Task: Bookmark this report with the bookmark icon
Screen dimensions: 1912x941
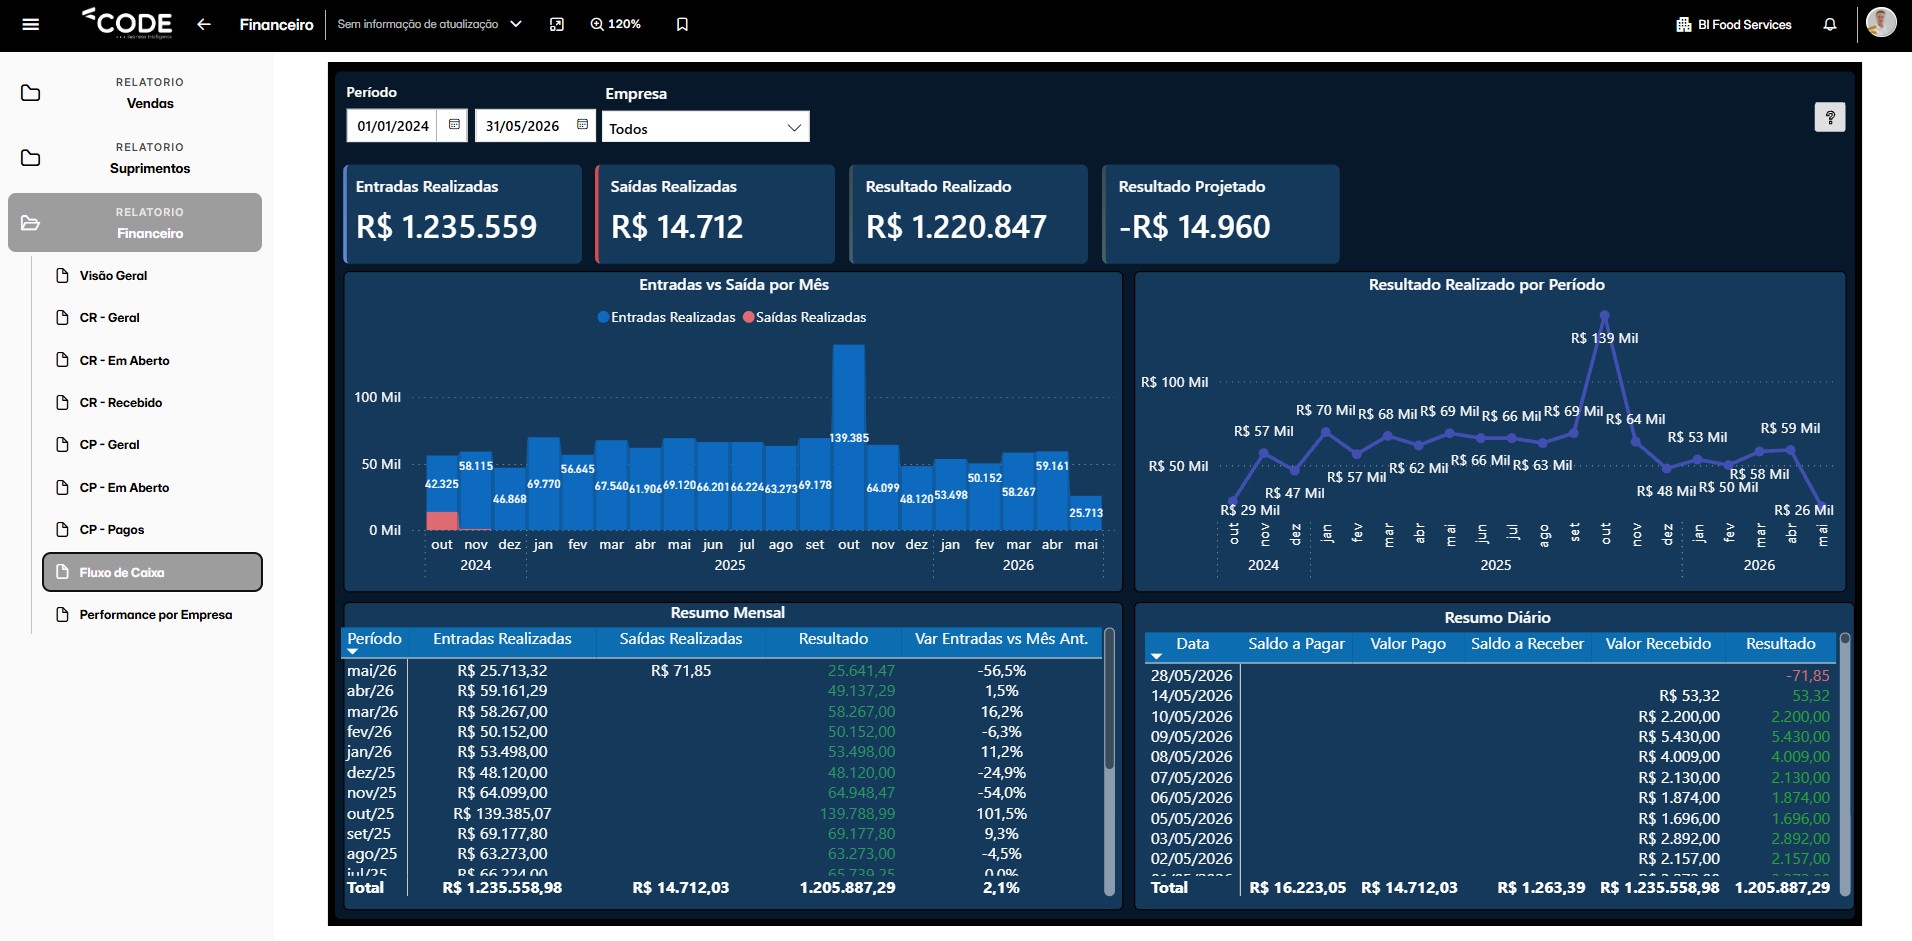Action: coord(682,24)
